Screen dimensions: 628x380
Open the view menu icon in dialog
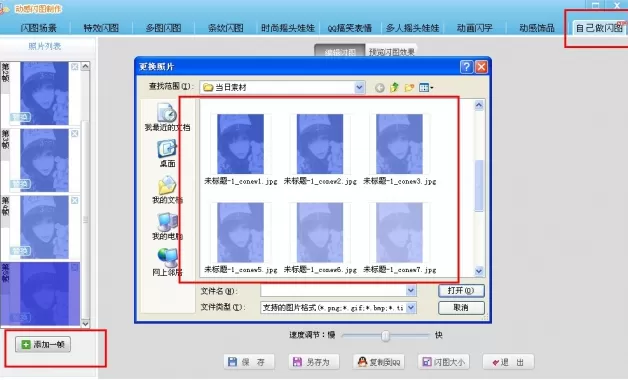[x=426, y=87]
